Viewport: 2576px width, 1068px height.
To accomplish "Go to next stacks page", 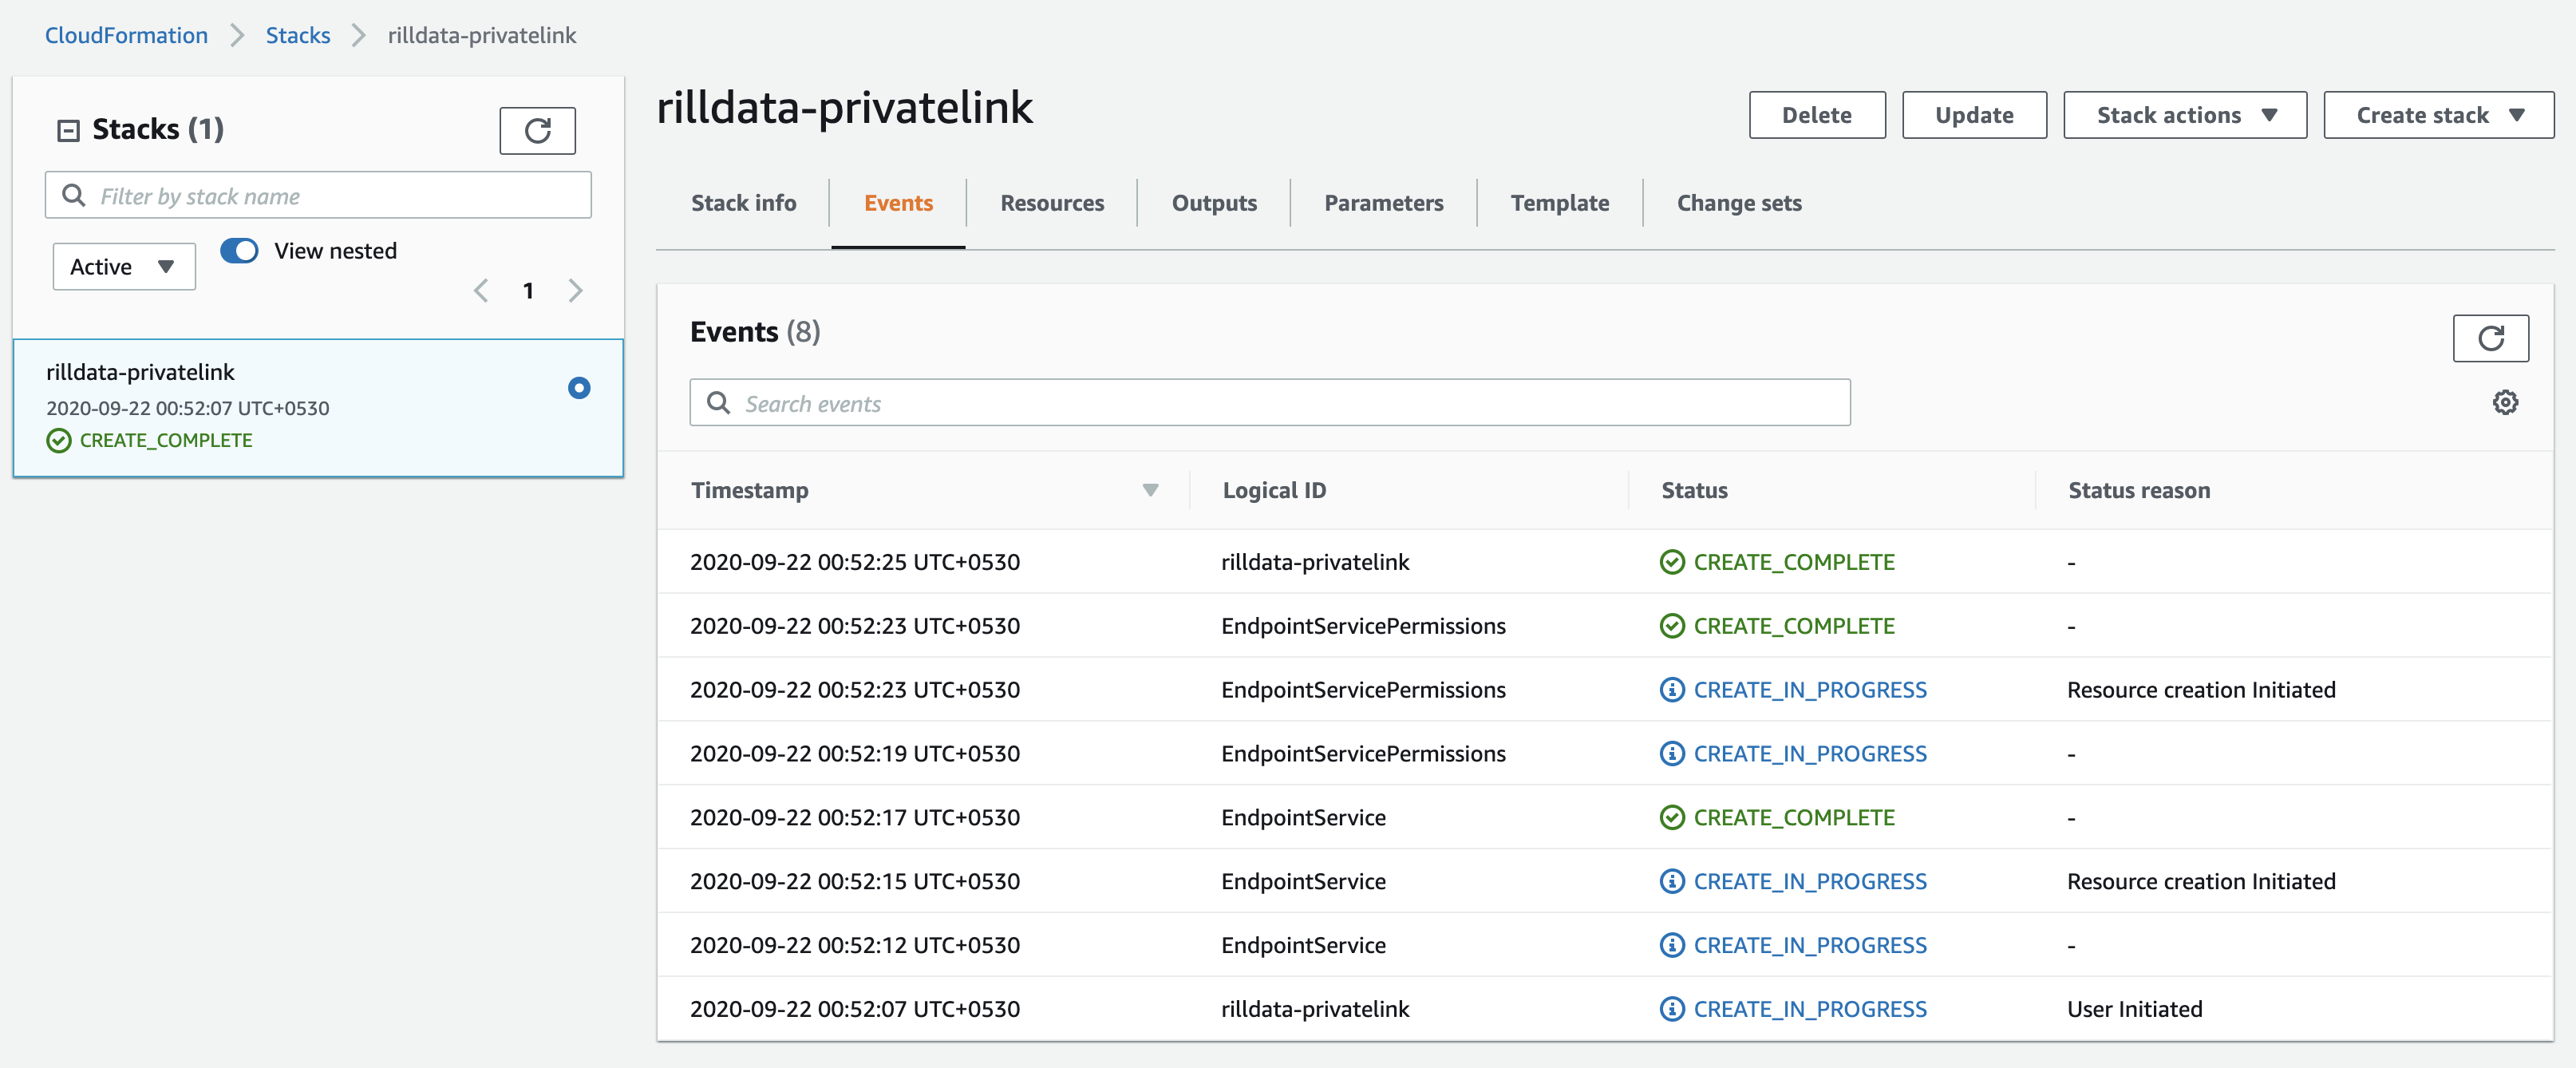I will point(575,290).
